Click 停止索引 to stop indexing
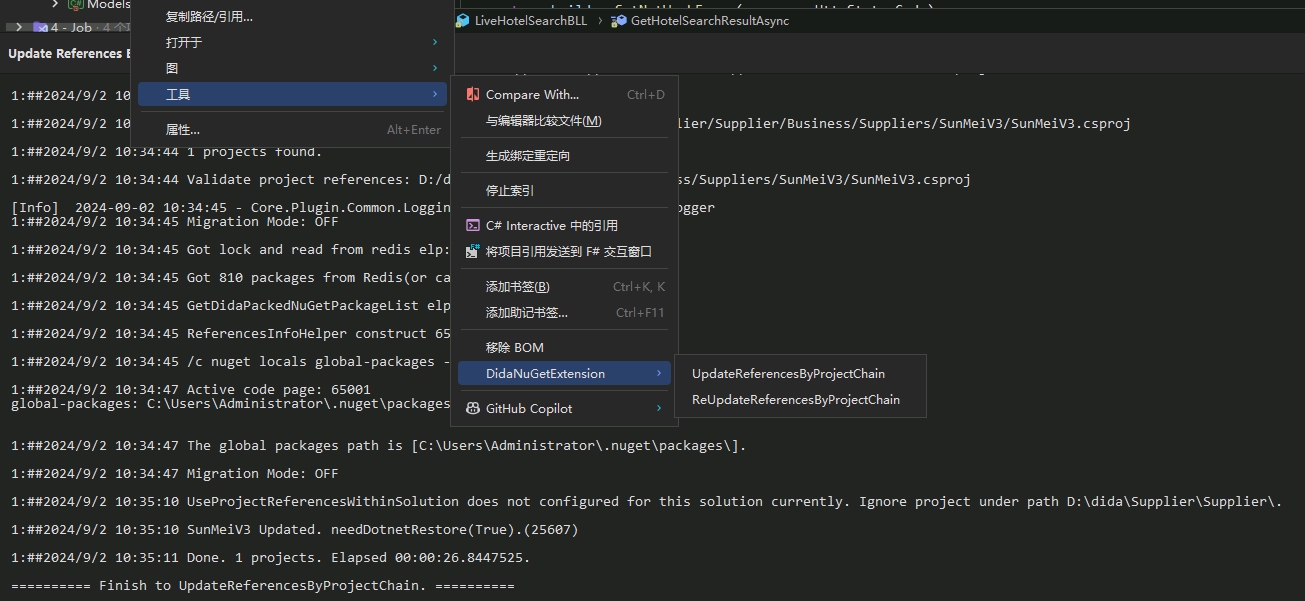The height and width of the screenshot is (601, 1305). click(x=509, y=191)
